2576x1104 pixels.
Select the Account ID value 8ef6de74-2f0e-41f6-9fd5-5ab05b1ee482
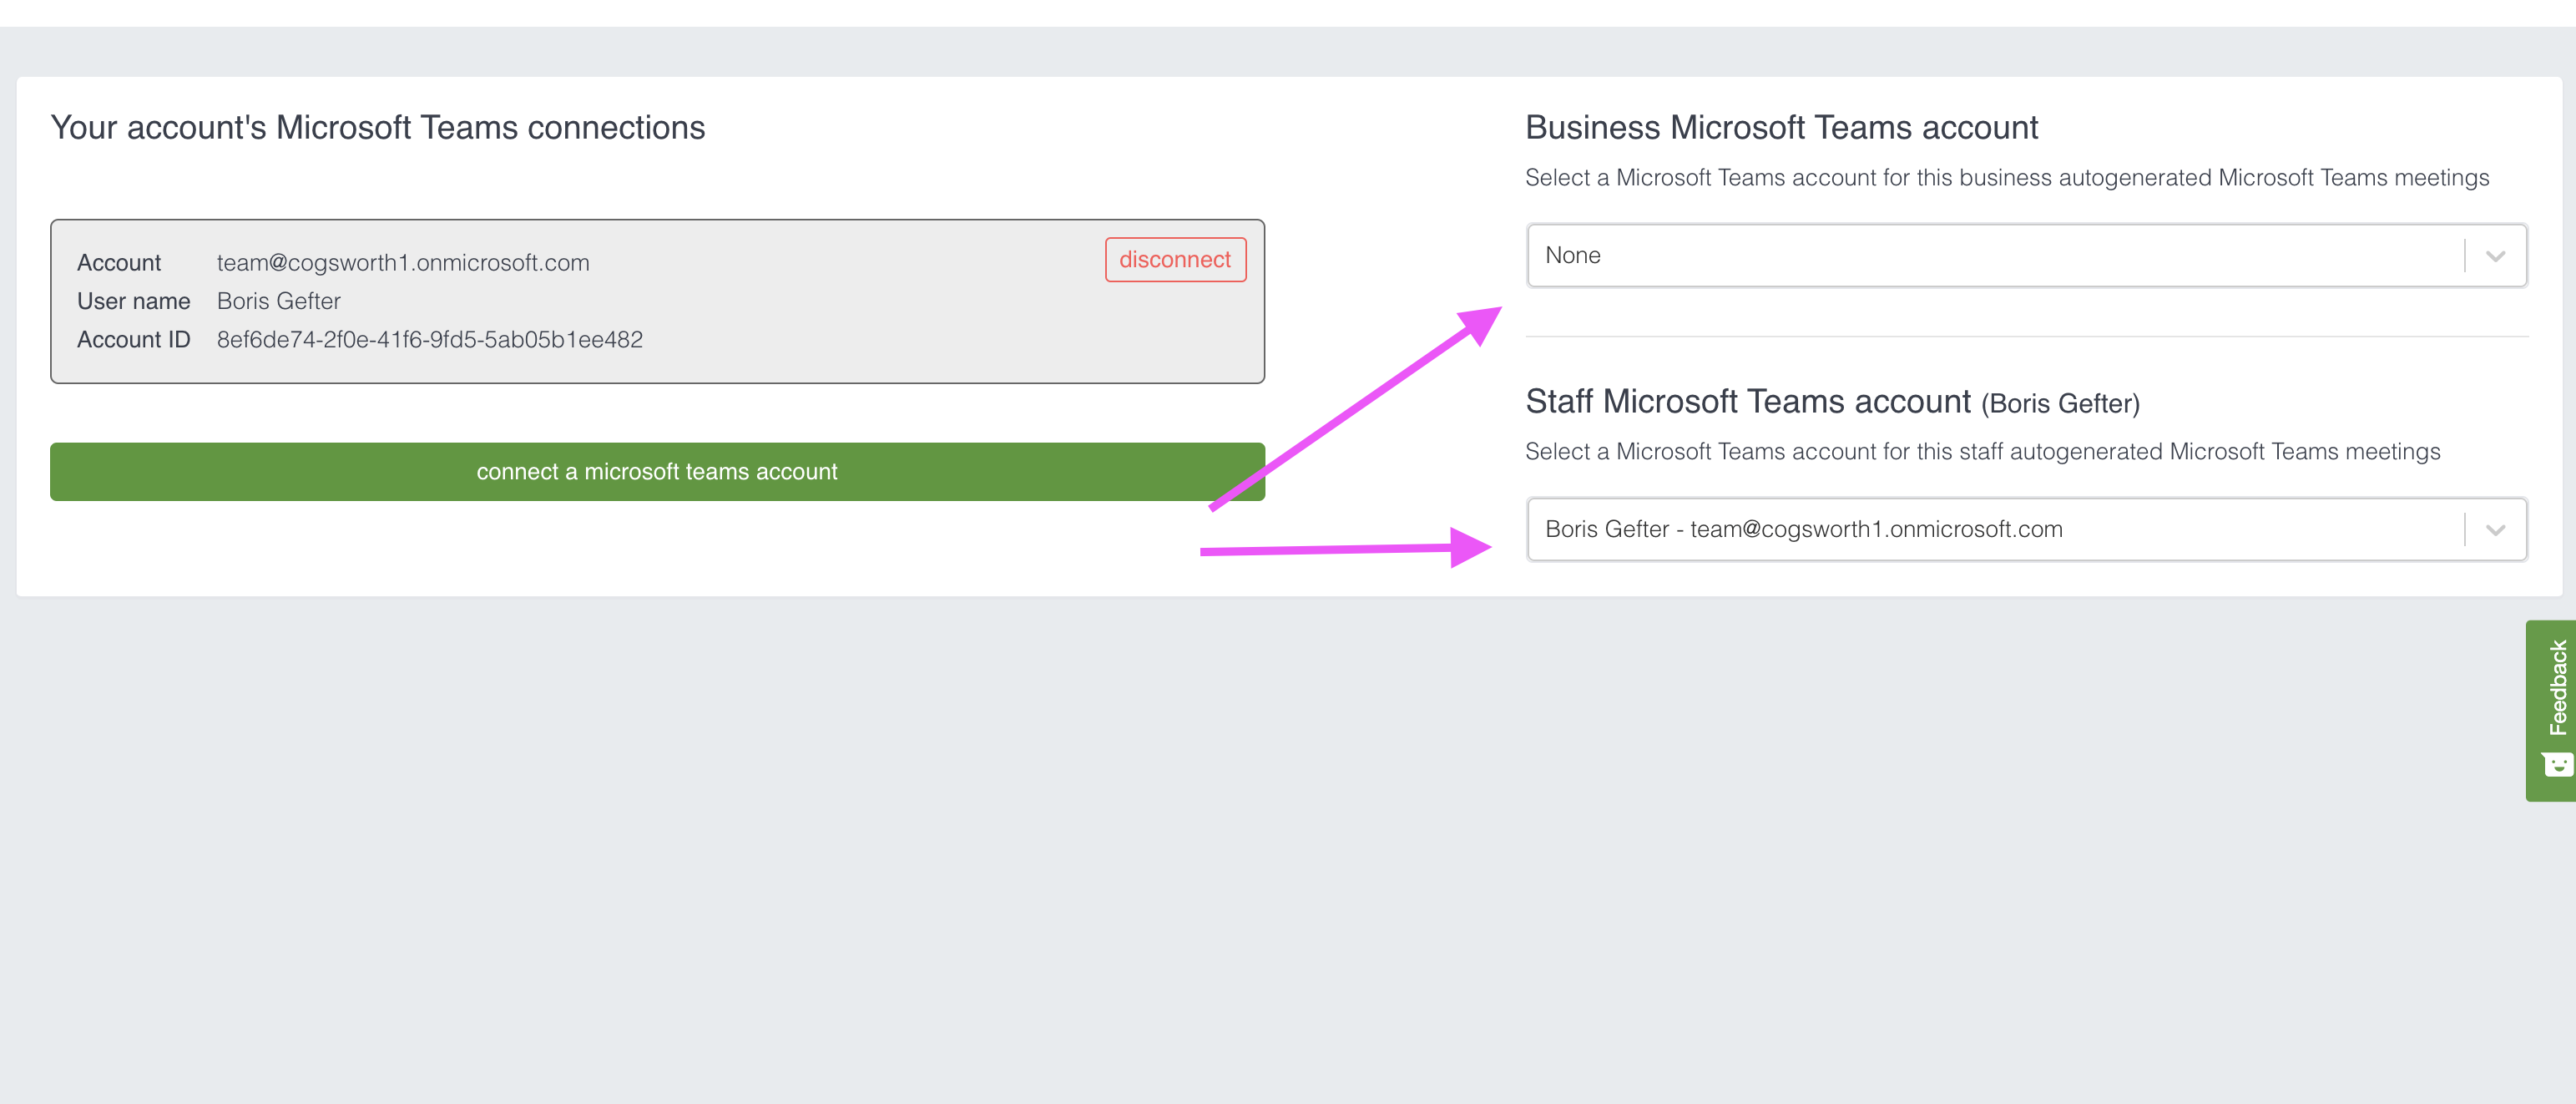(x=430, y=340)
